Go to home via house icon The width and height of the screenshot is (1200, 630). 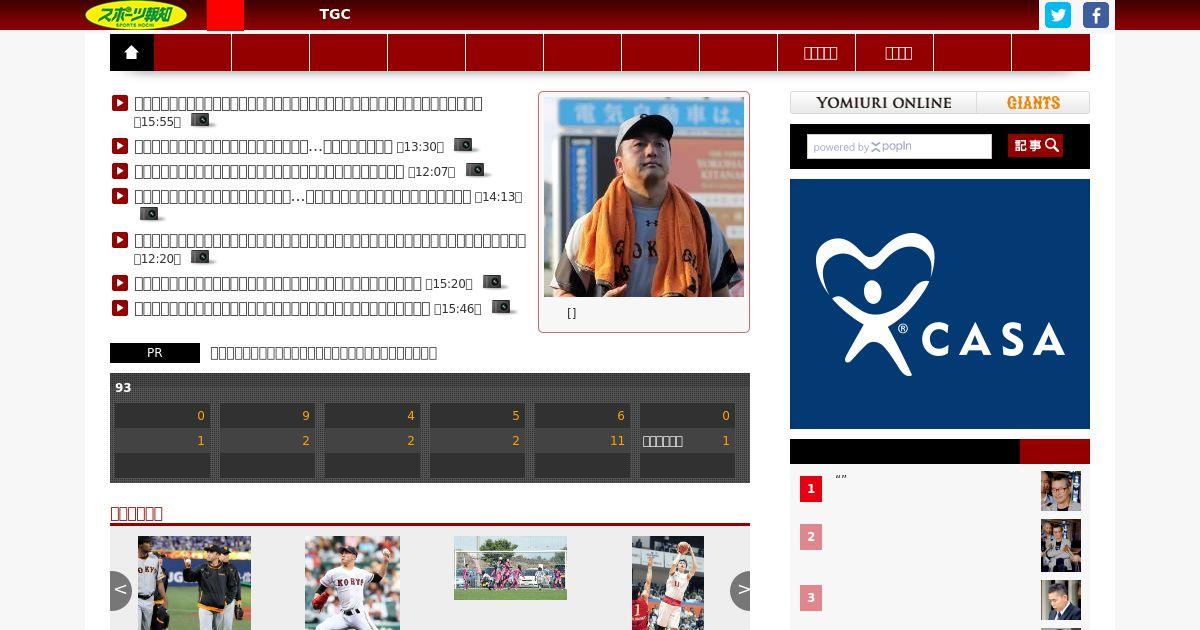(132, 53)
